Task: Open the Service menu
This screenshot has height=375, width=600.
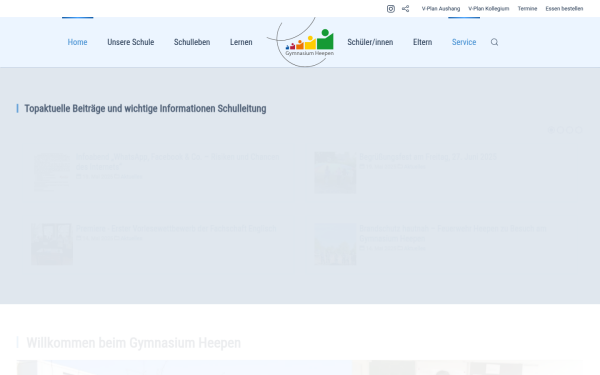Action: [x=464, y=42]
